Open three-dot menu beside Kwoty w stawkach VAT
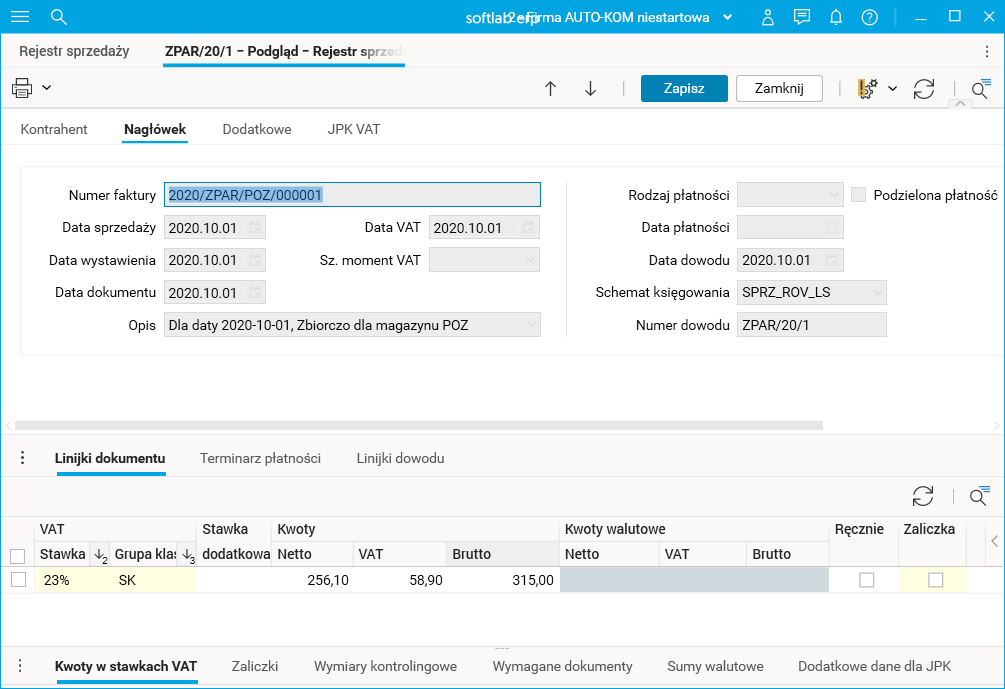This screenshot has height=689, width=1005. coord(21,666)
